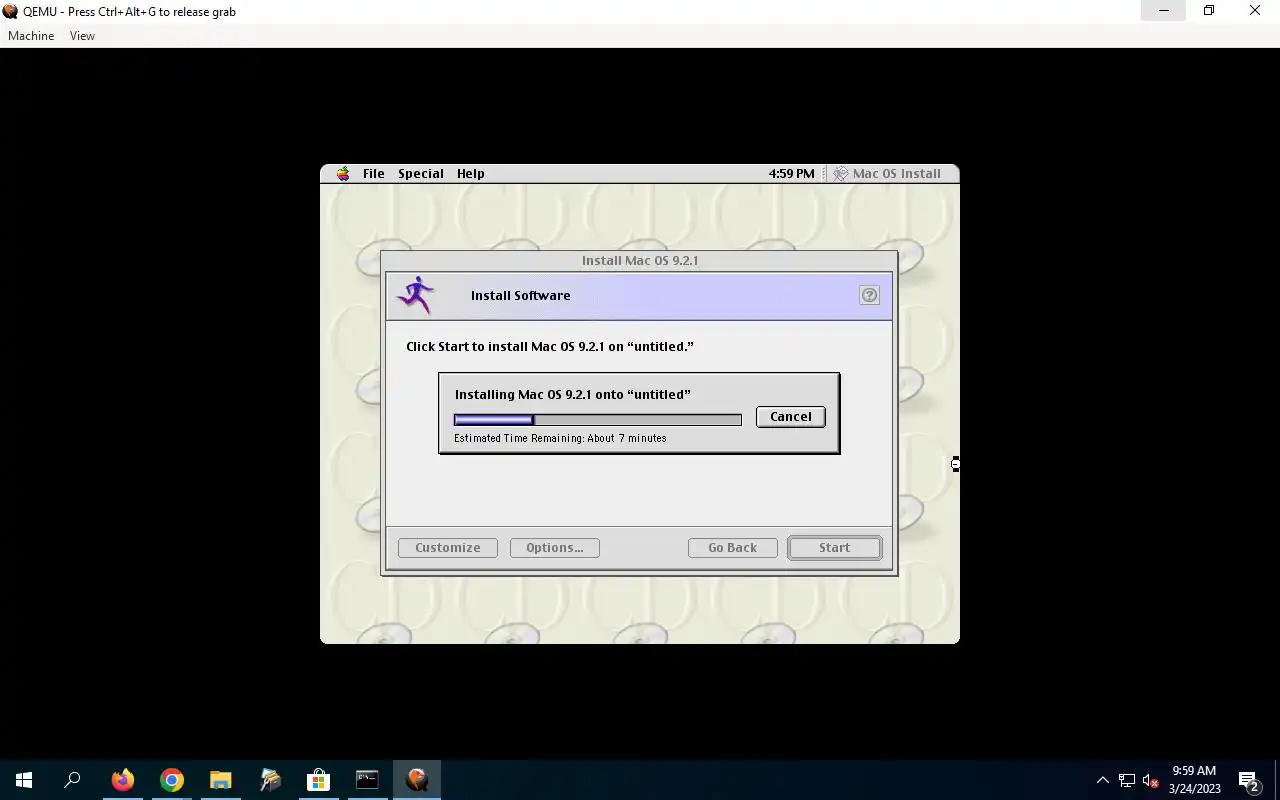Click the 'Click Start to install' instruction text
Screen dimensions: 1280x800
click(550, 346)
